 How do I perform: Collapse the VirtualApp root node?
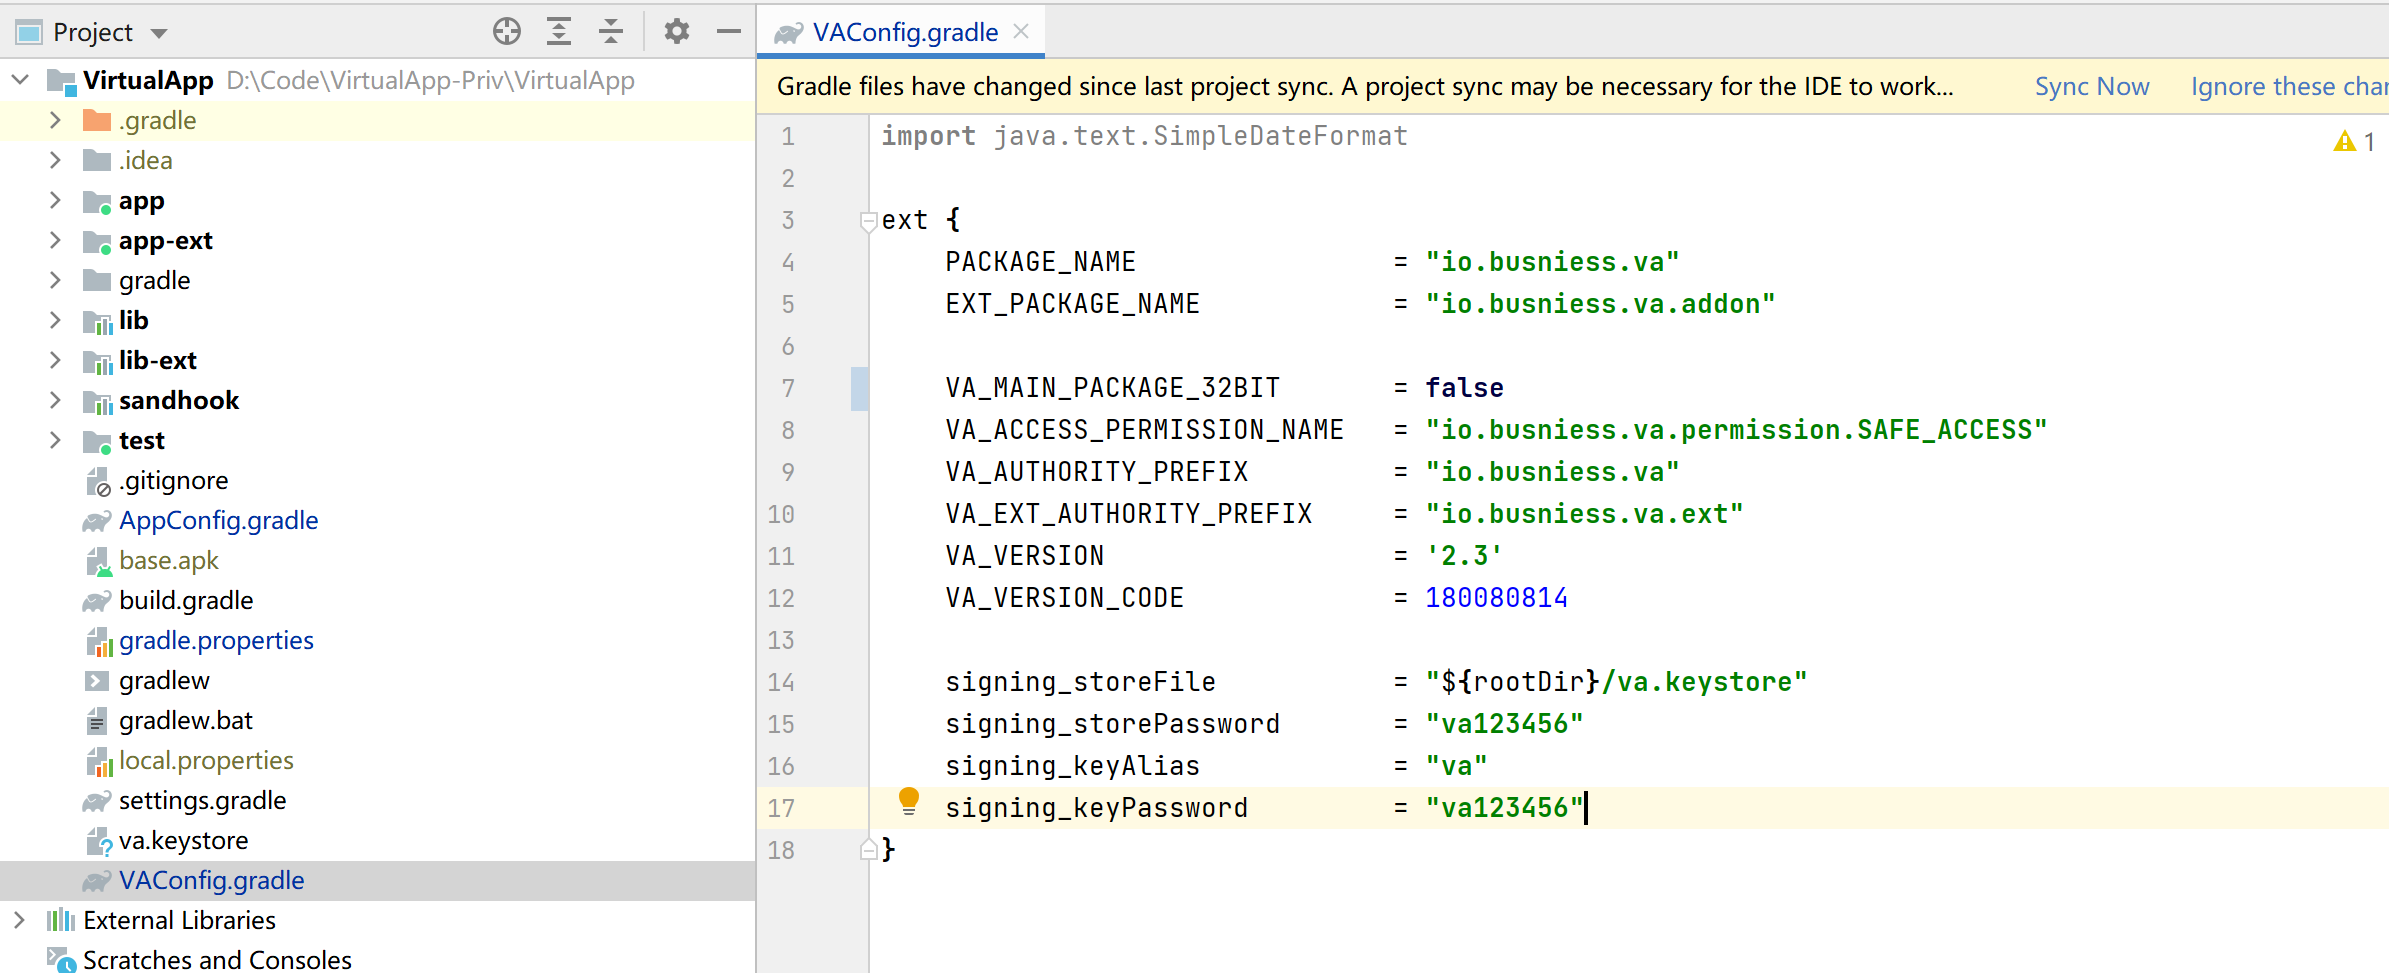tap(20, 79)
